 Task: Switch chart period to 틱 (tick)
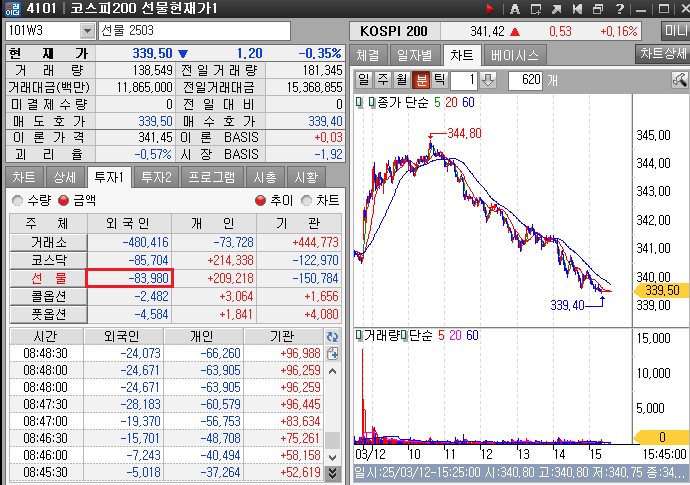(439, 80)
